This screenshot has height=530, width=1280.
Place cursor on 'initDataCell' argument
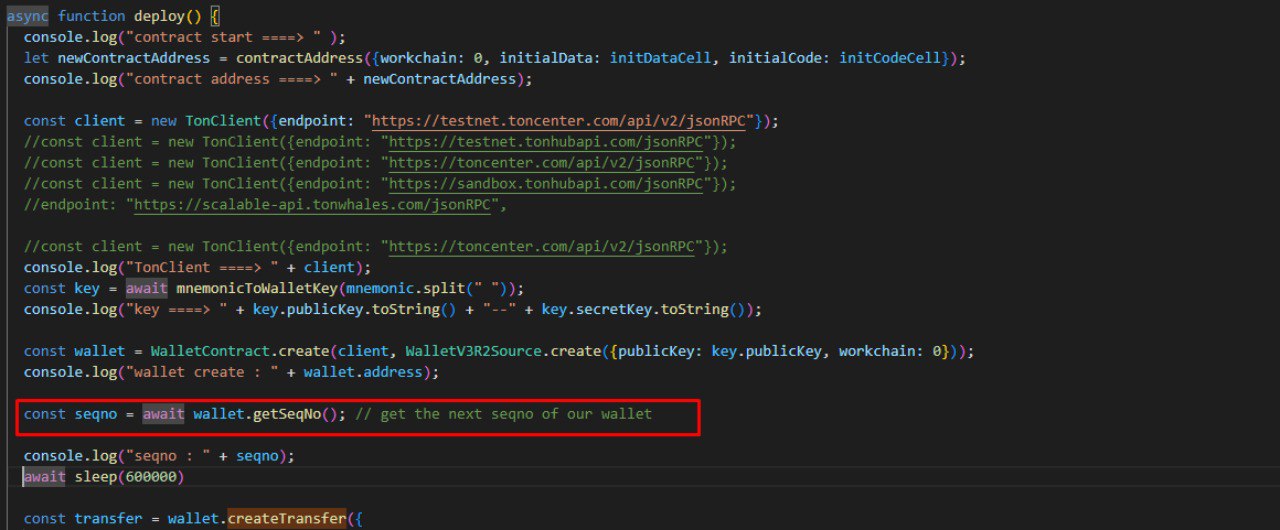[662, 58]
